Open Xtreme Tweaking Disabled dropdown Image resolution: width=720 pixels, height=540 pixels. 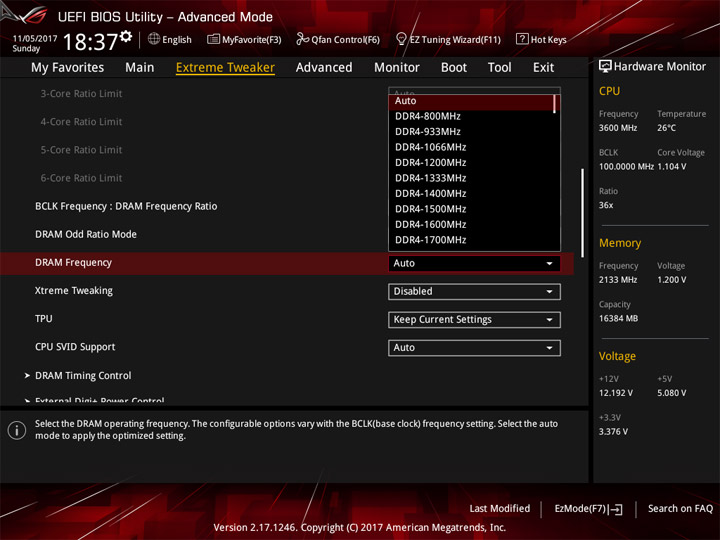(474, 292)
